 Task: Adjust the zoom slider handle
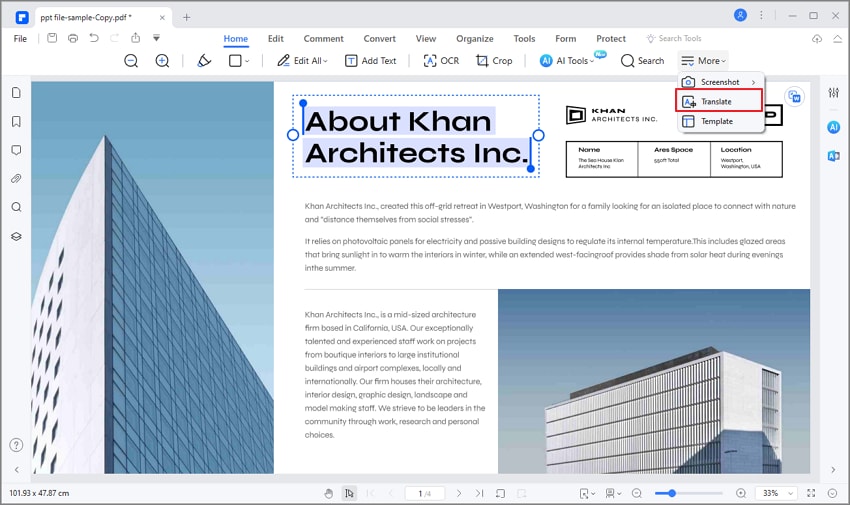point(672,493)
